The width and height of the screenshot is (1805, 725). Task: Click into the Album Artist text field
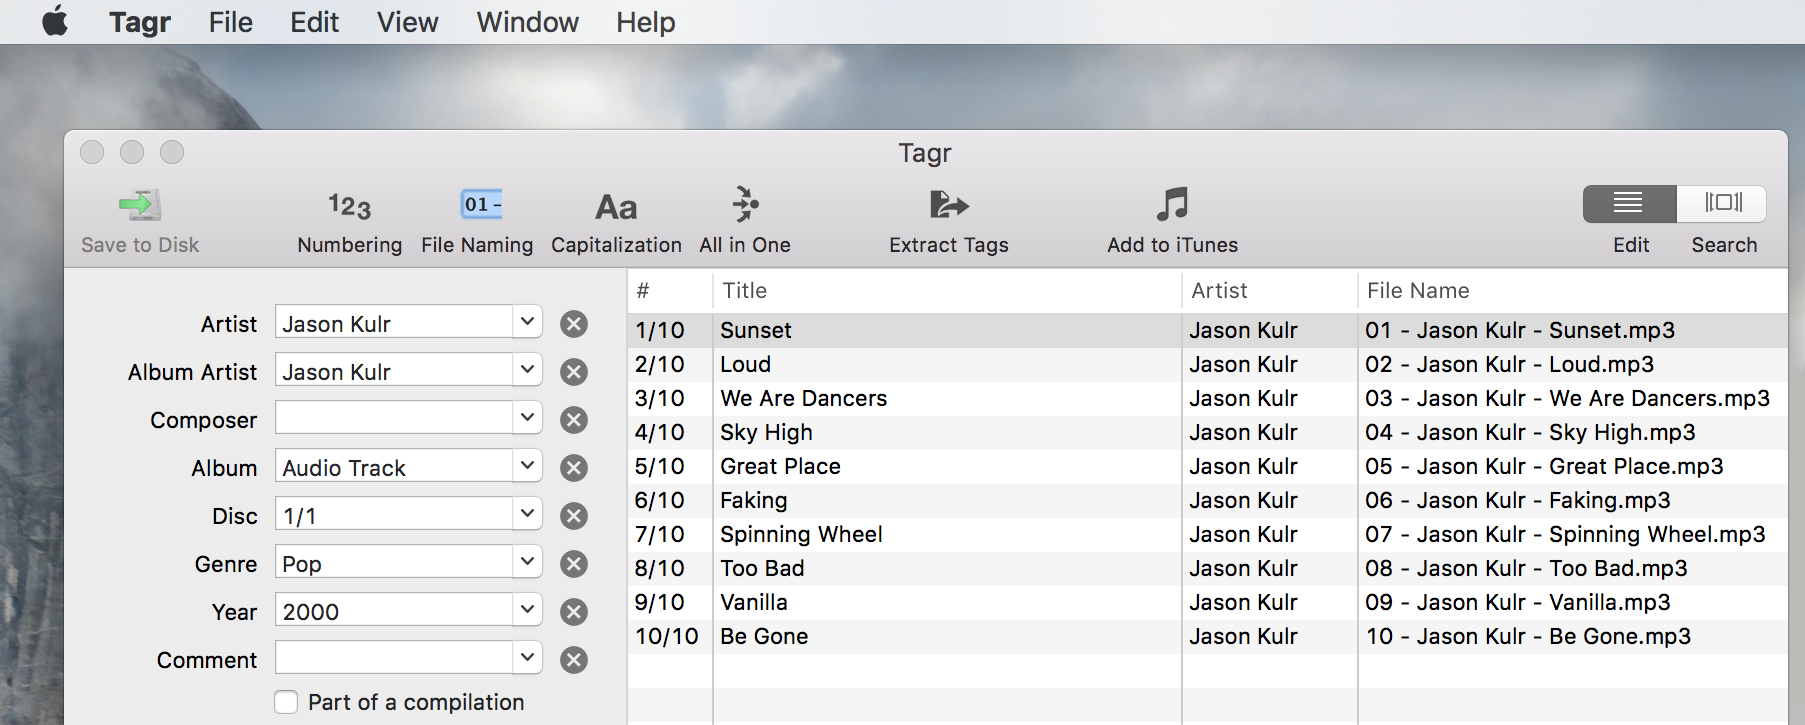pos(394,370)
